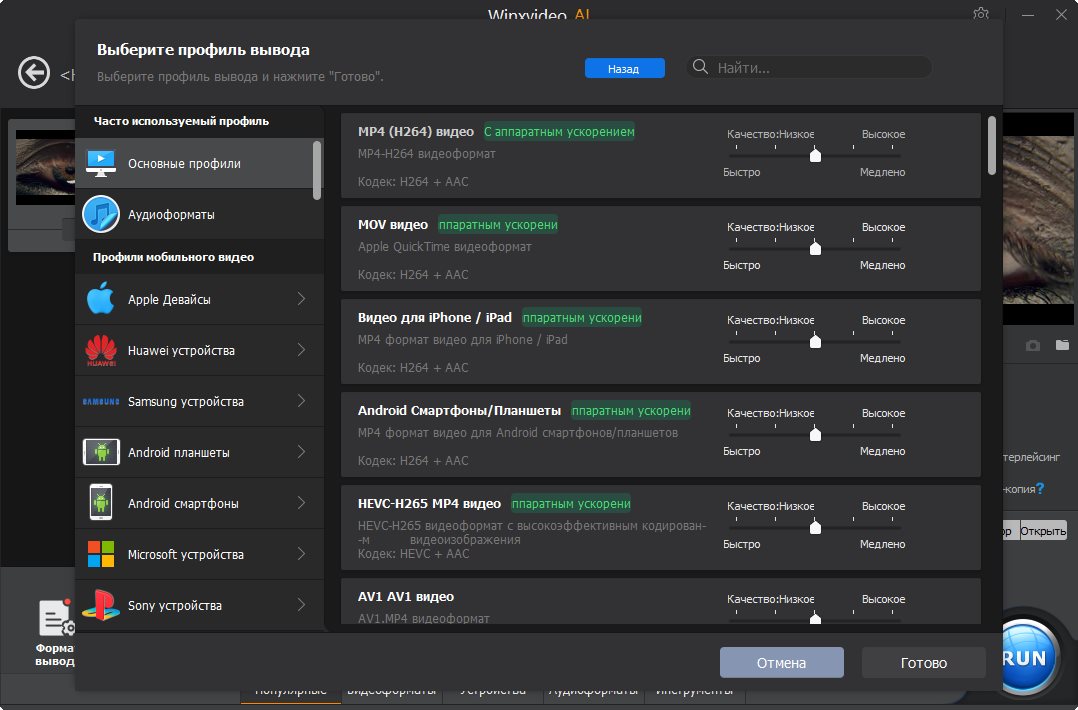
Task: Click the Основные профили monitor icon
Action: point(101,163)
